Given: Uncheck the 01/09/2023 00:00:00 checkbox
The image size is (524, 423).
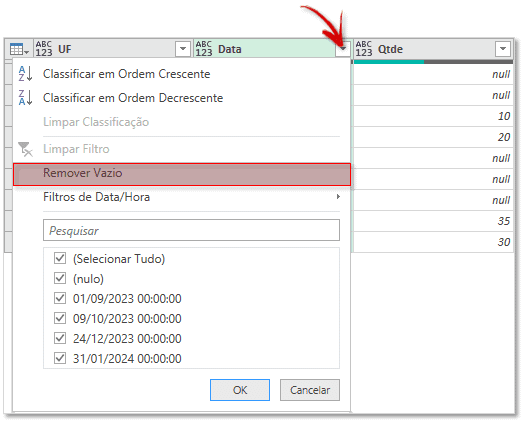Looking at the screenshot, I should click(60, 298).
